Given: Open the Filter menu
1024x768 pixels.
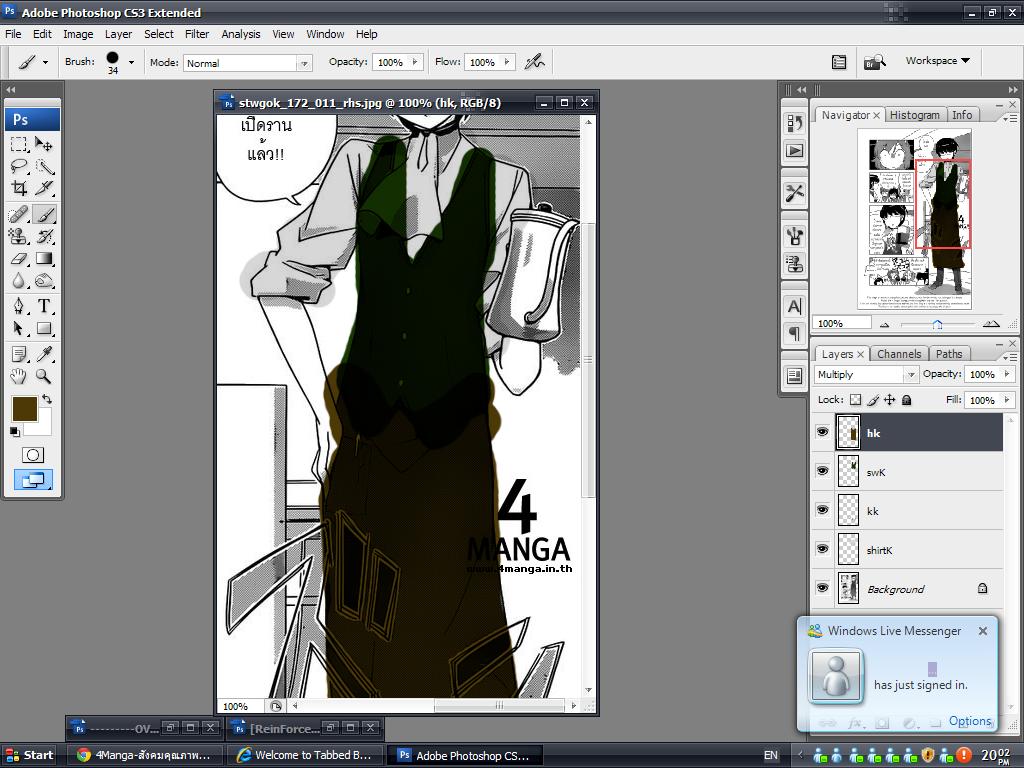Looking at the screenshot, I should 197,34.
